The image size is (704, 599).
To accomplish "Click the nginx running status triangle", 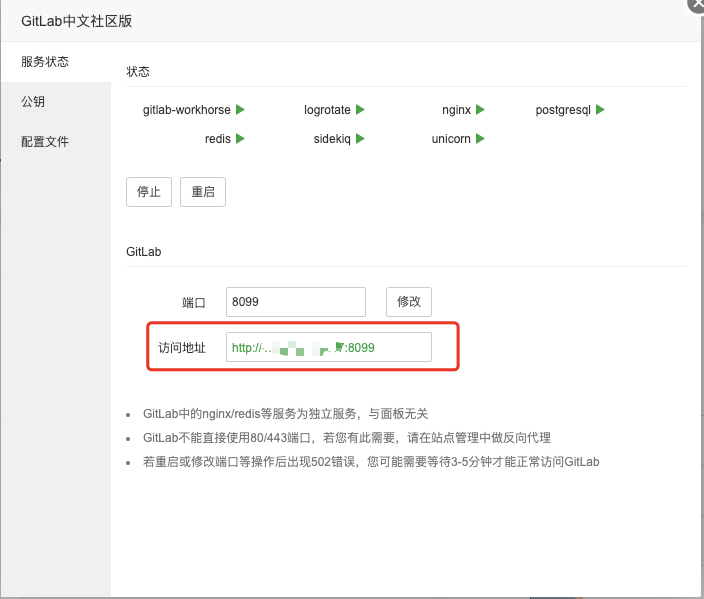I will tap(480, 110).
